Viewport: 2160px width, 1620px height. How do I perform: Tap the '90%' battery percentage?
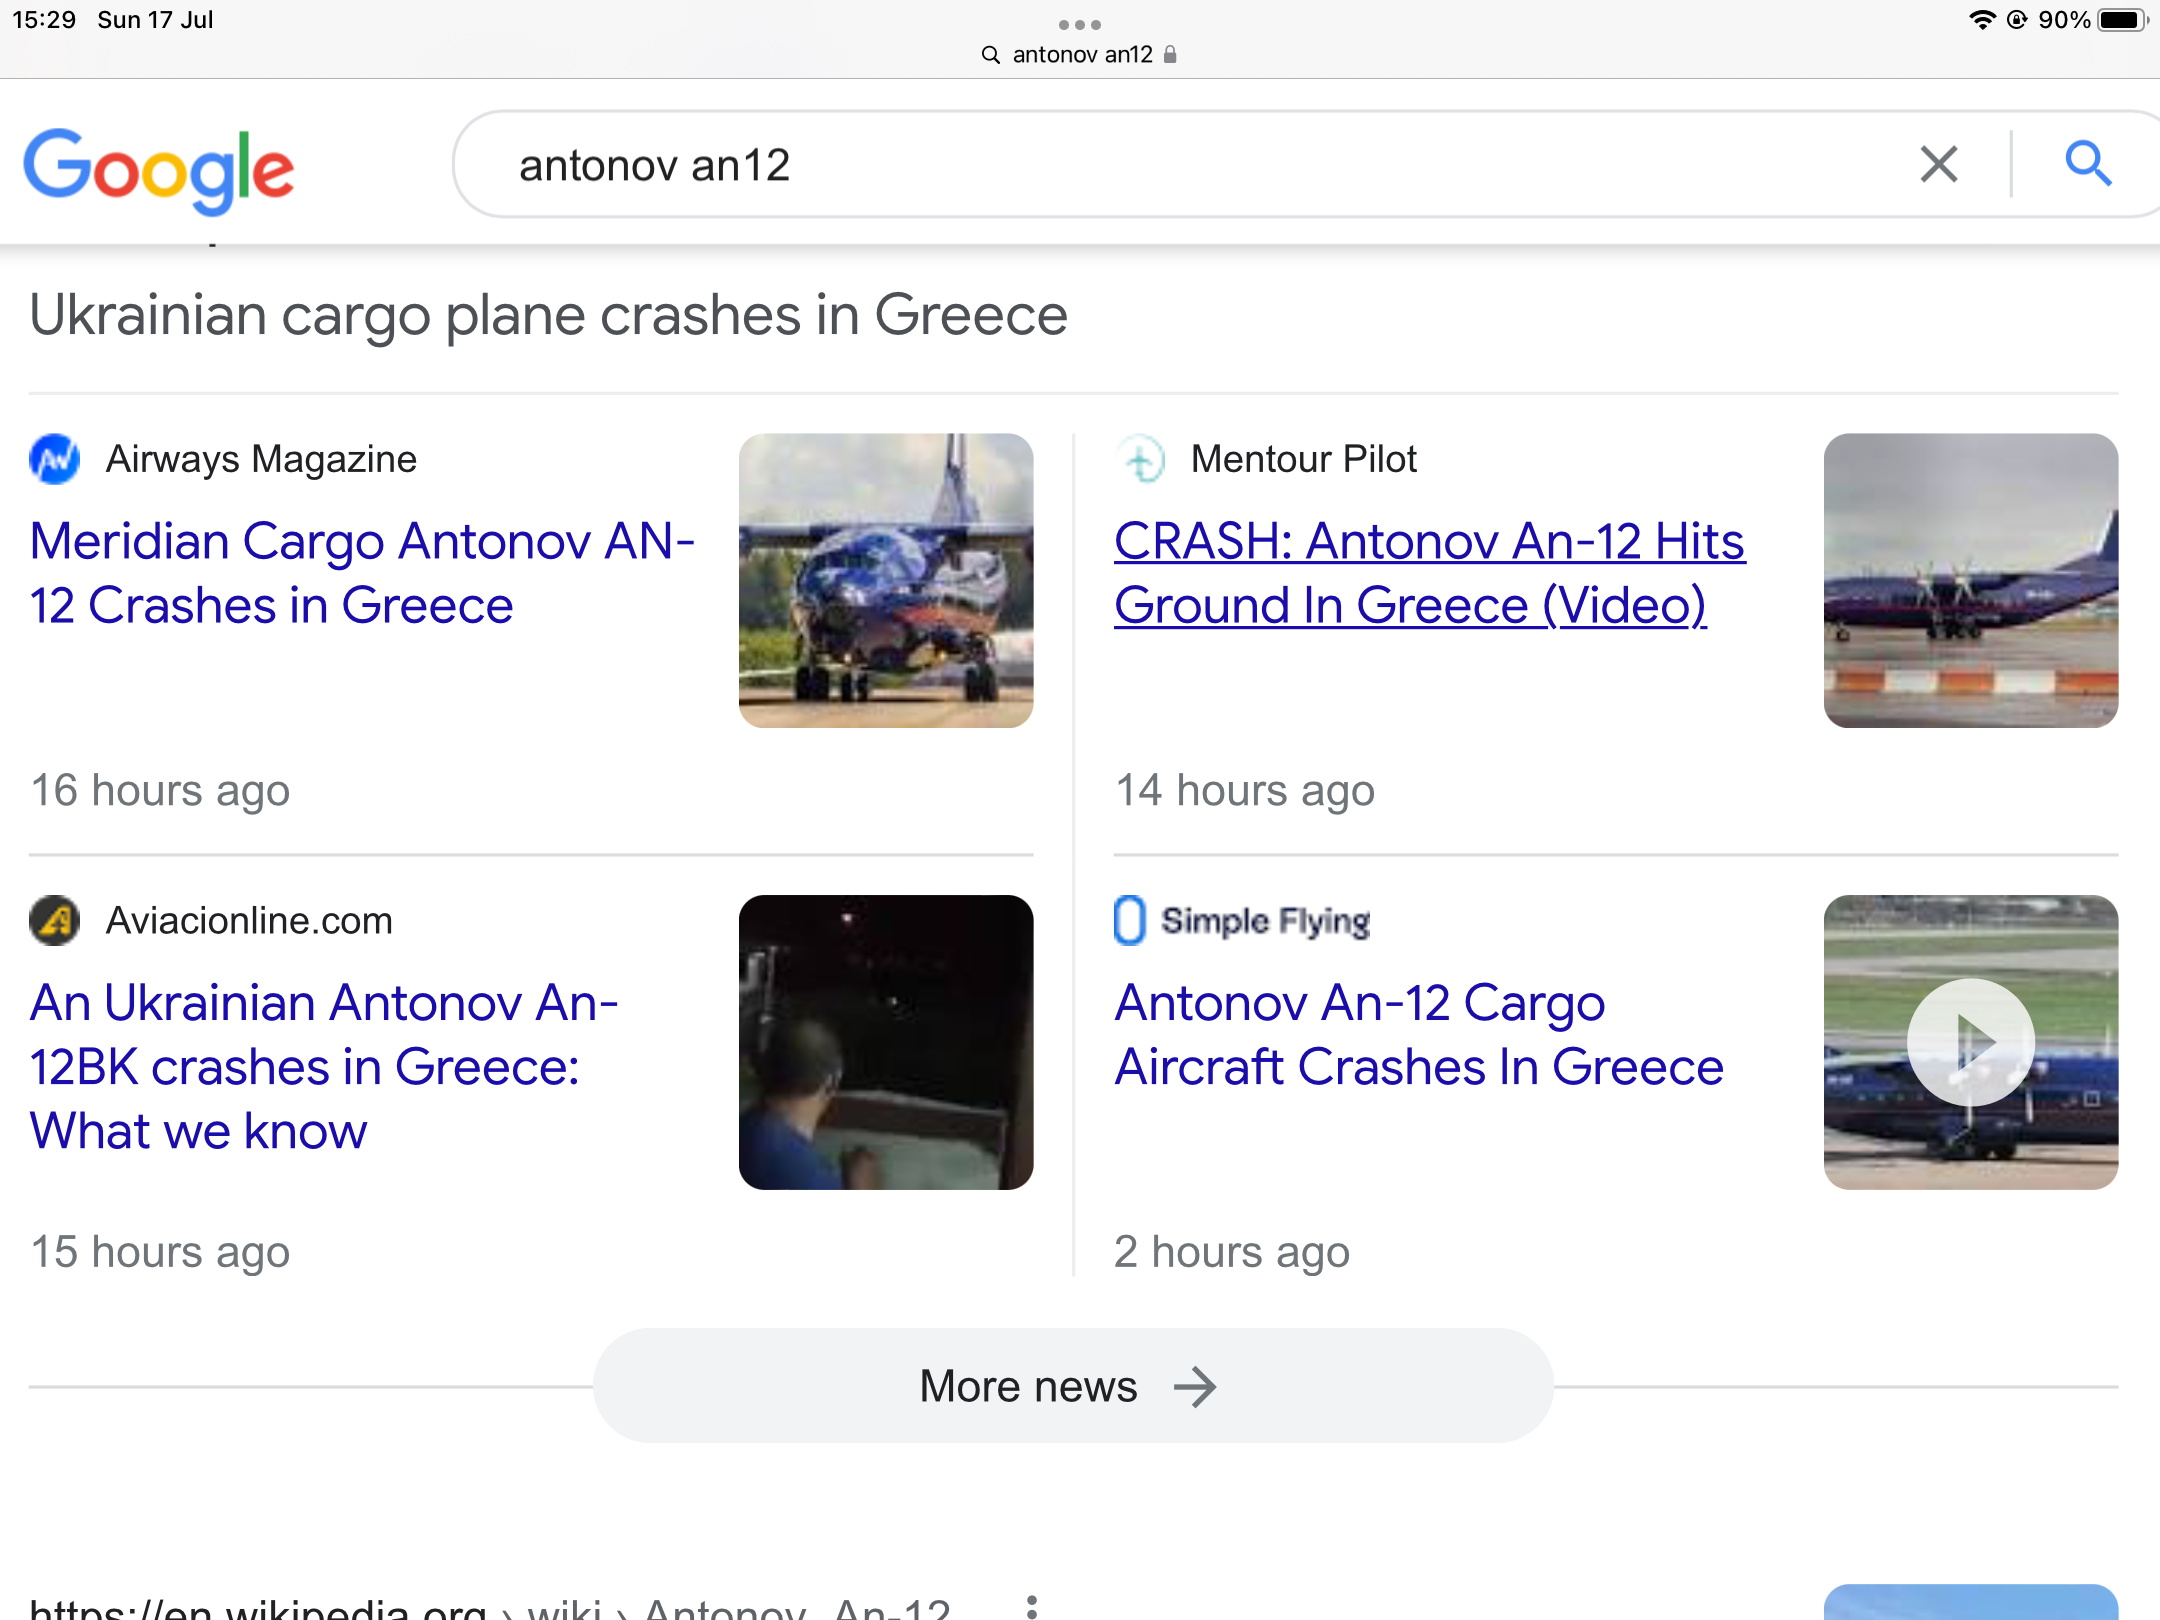tap(2064, 20)
